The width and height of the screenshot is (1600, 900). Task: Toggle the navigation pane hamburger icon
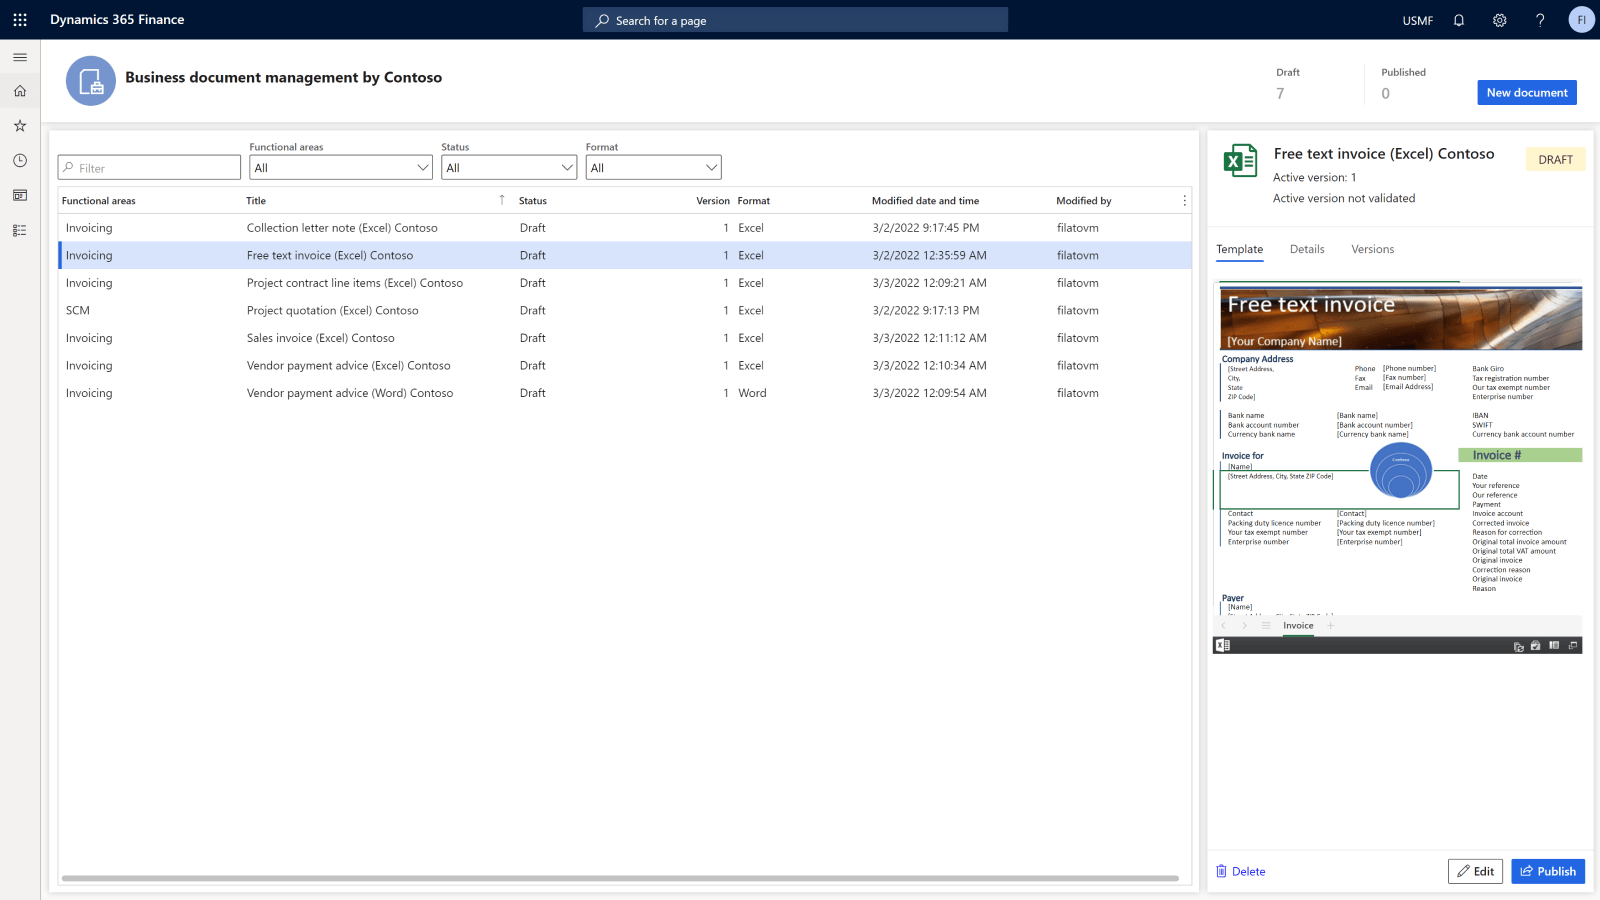(19, 57)
